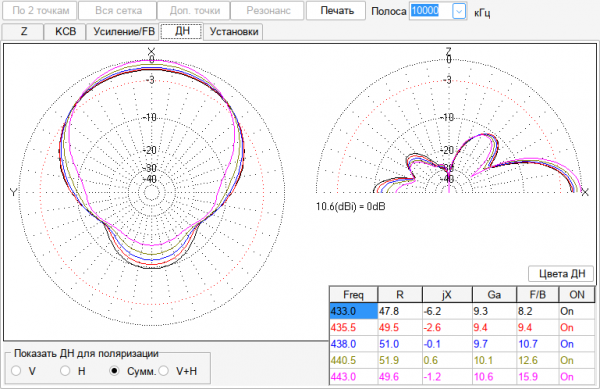Click R value 51.0
This screenshot has width=600, height=389.
(x=400, y=344)
